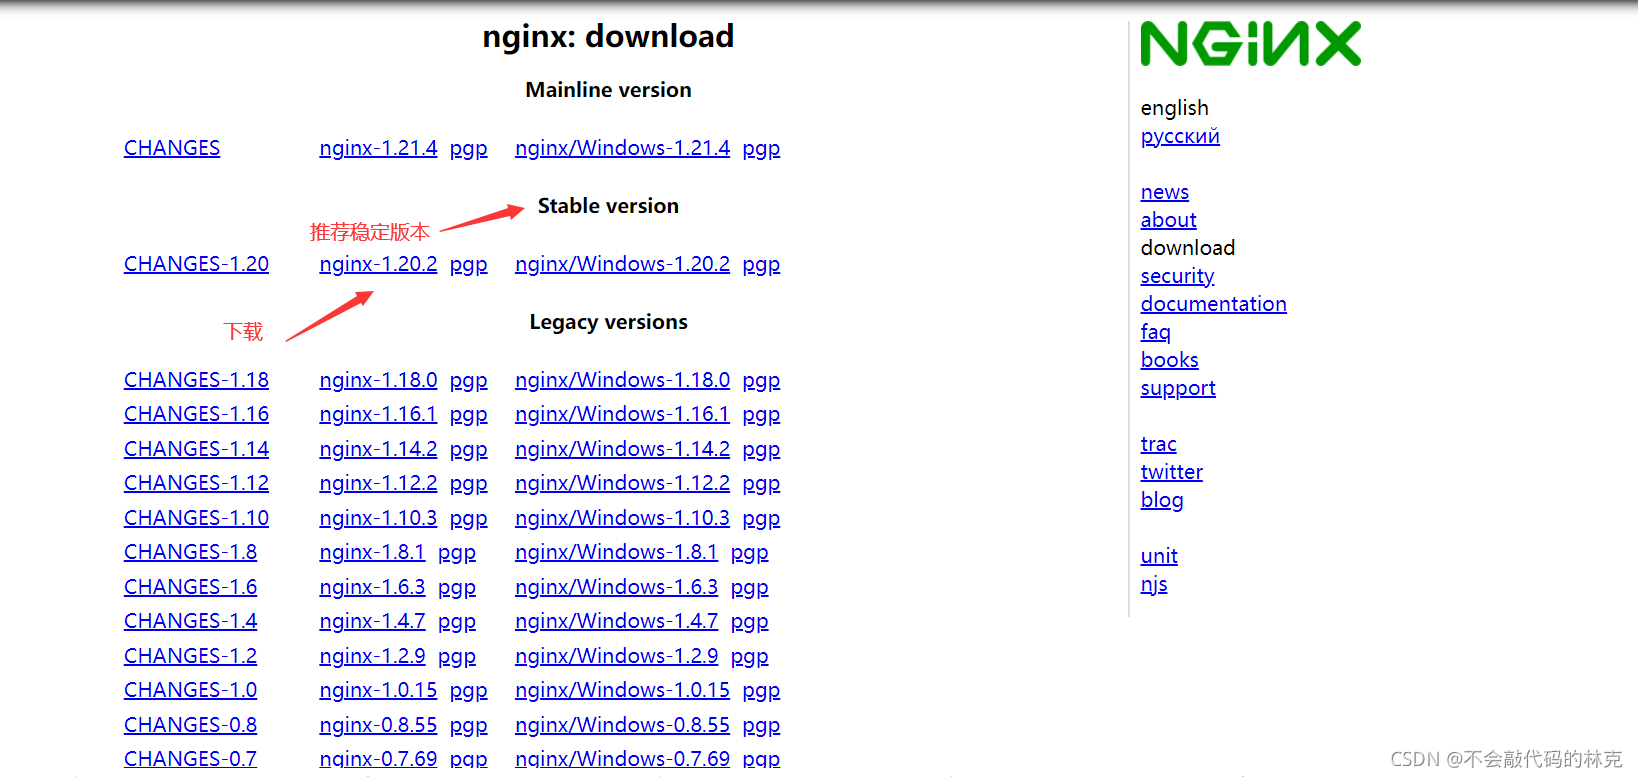Open CHANGES-1.12 link

pyautogui.click(x=196, y=483)
